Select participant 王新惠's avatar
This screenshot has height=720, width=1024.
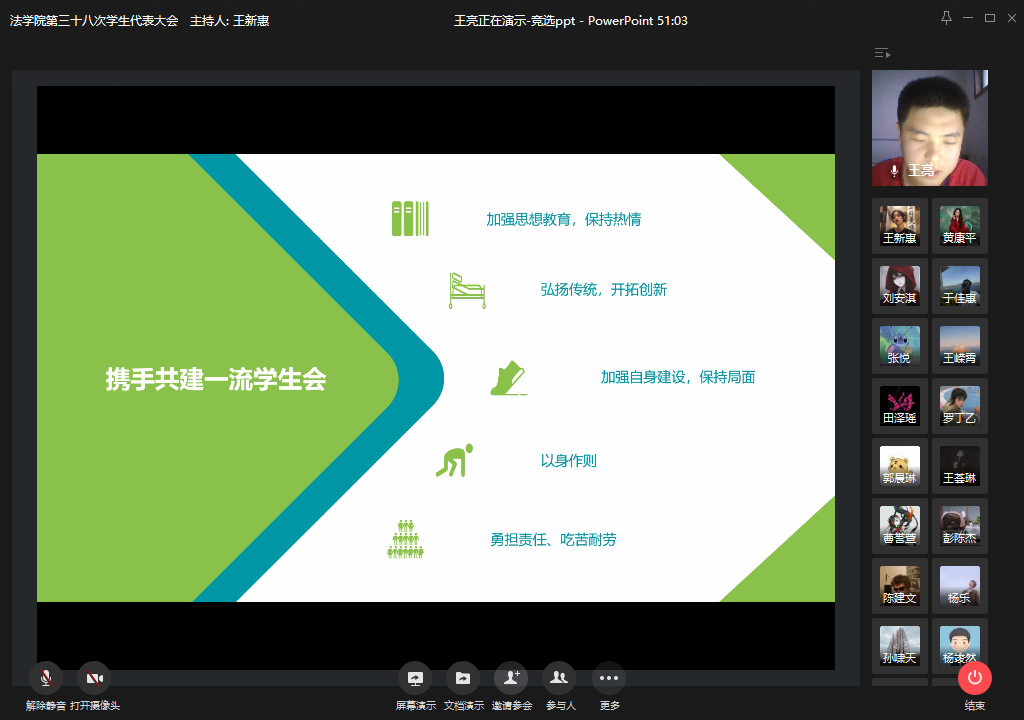(900, 226)
